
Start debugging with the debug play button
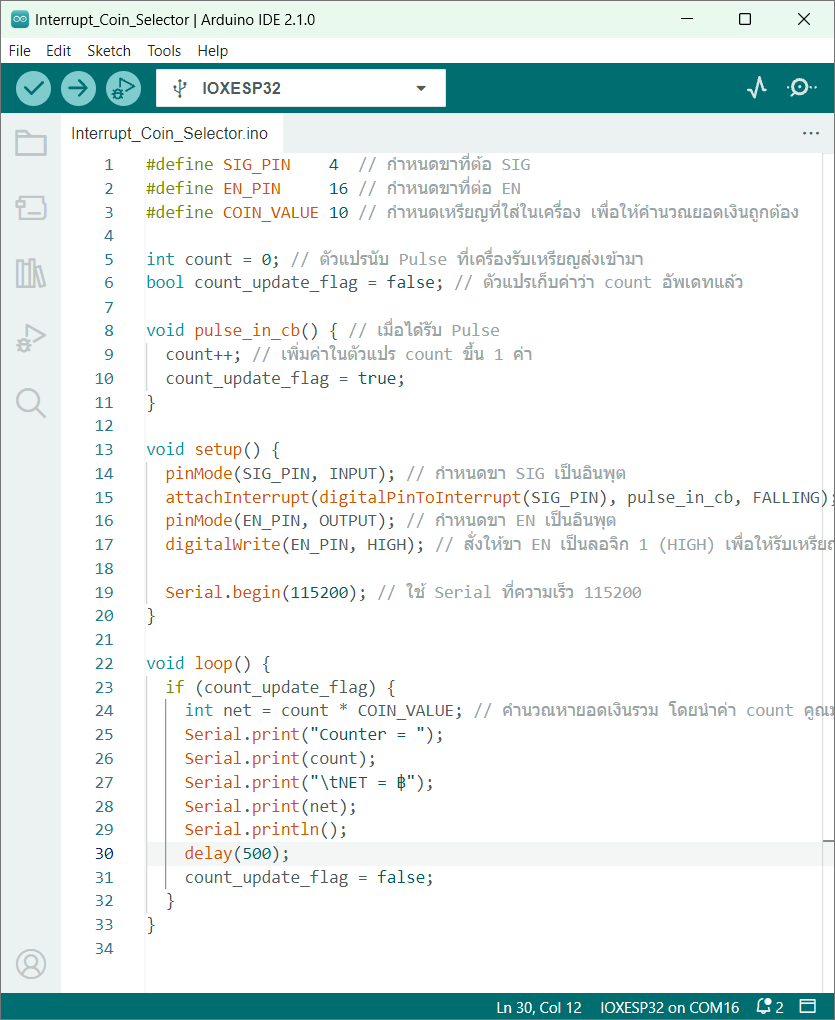pos(124,88)
